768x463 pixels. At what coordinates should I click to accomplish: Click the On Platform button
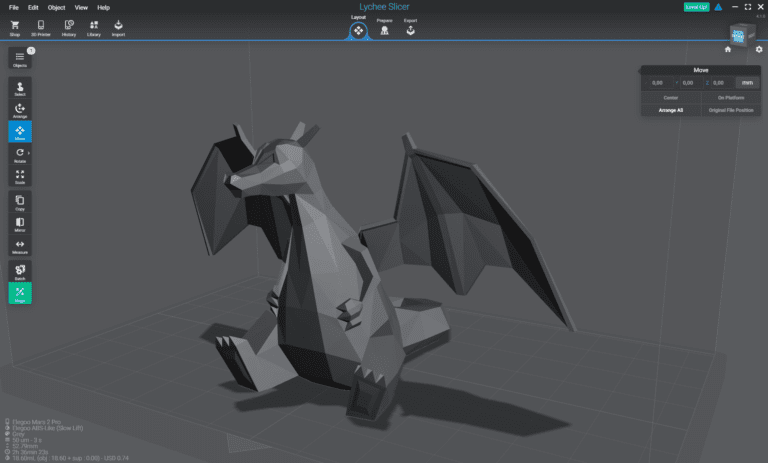tap(731, 97)
